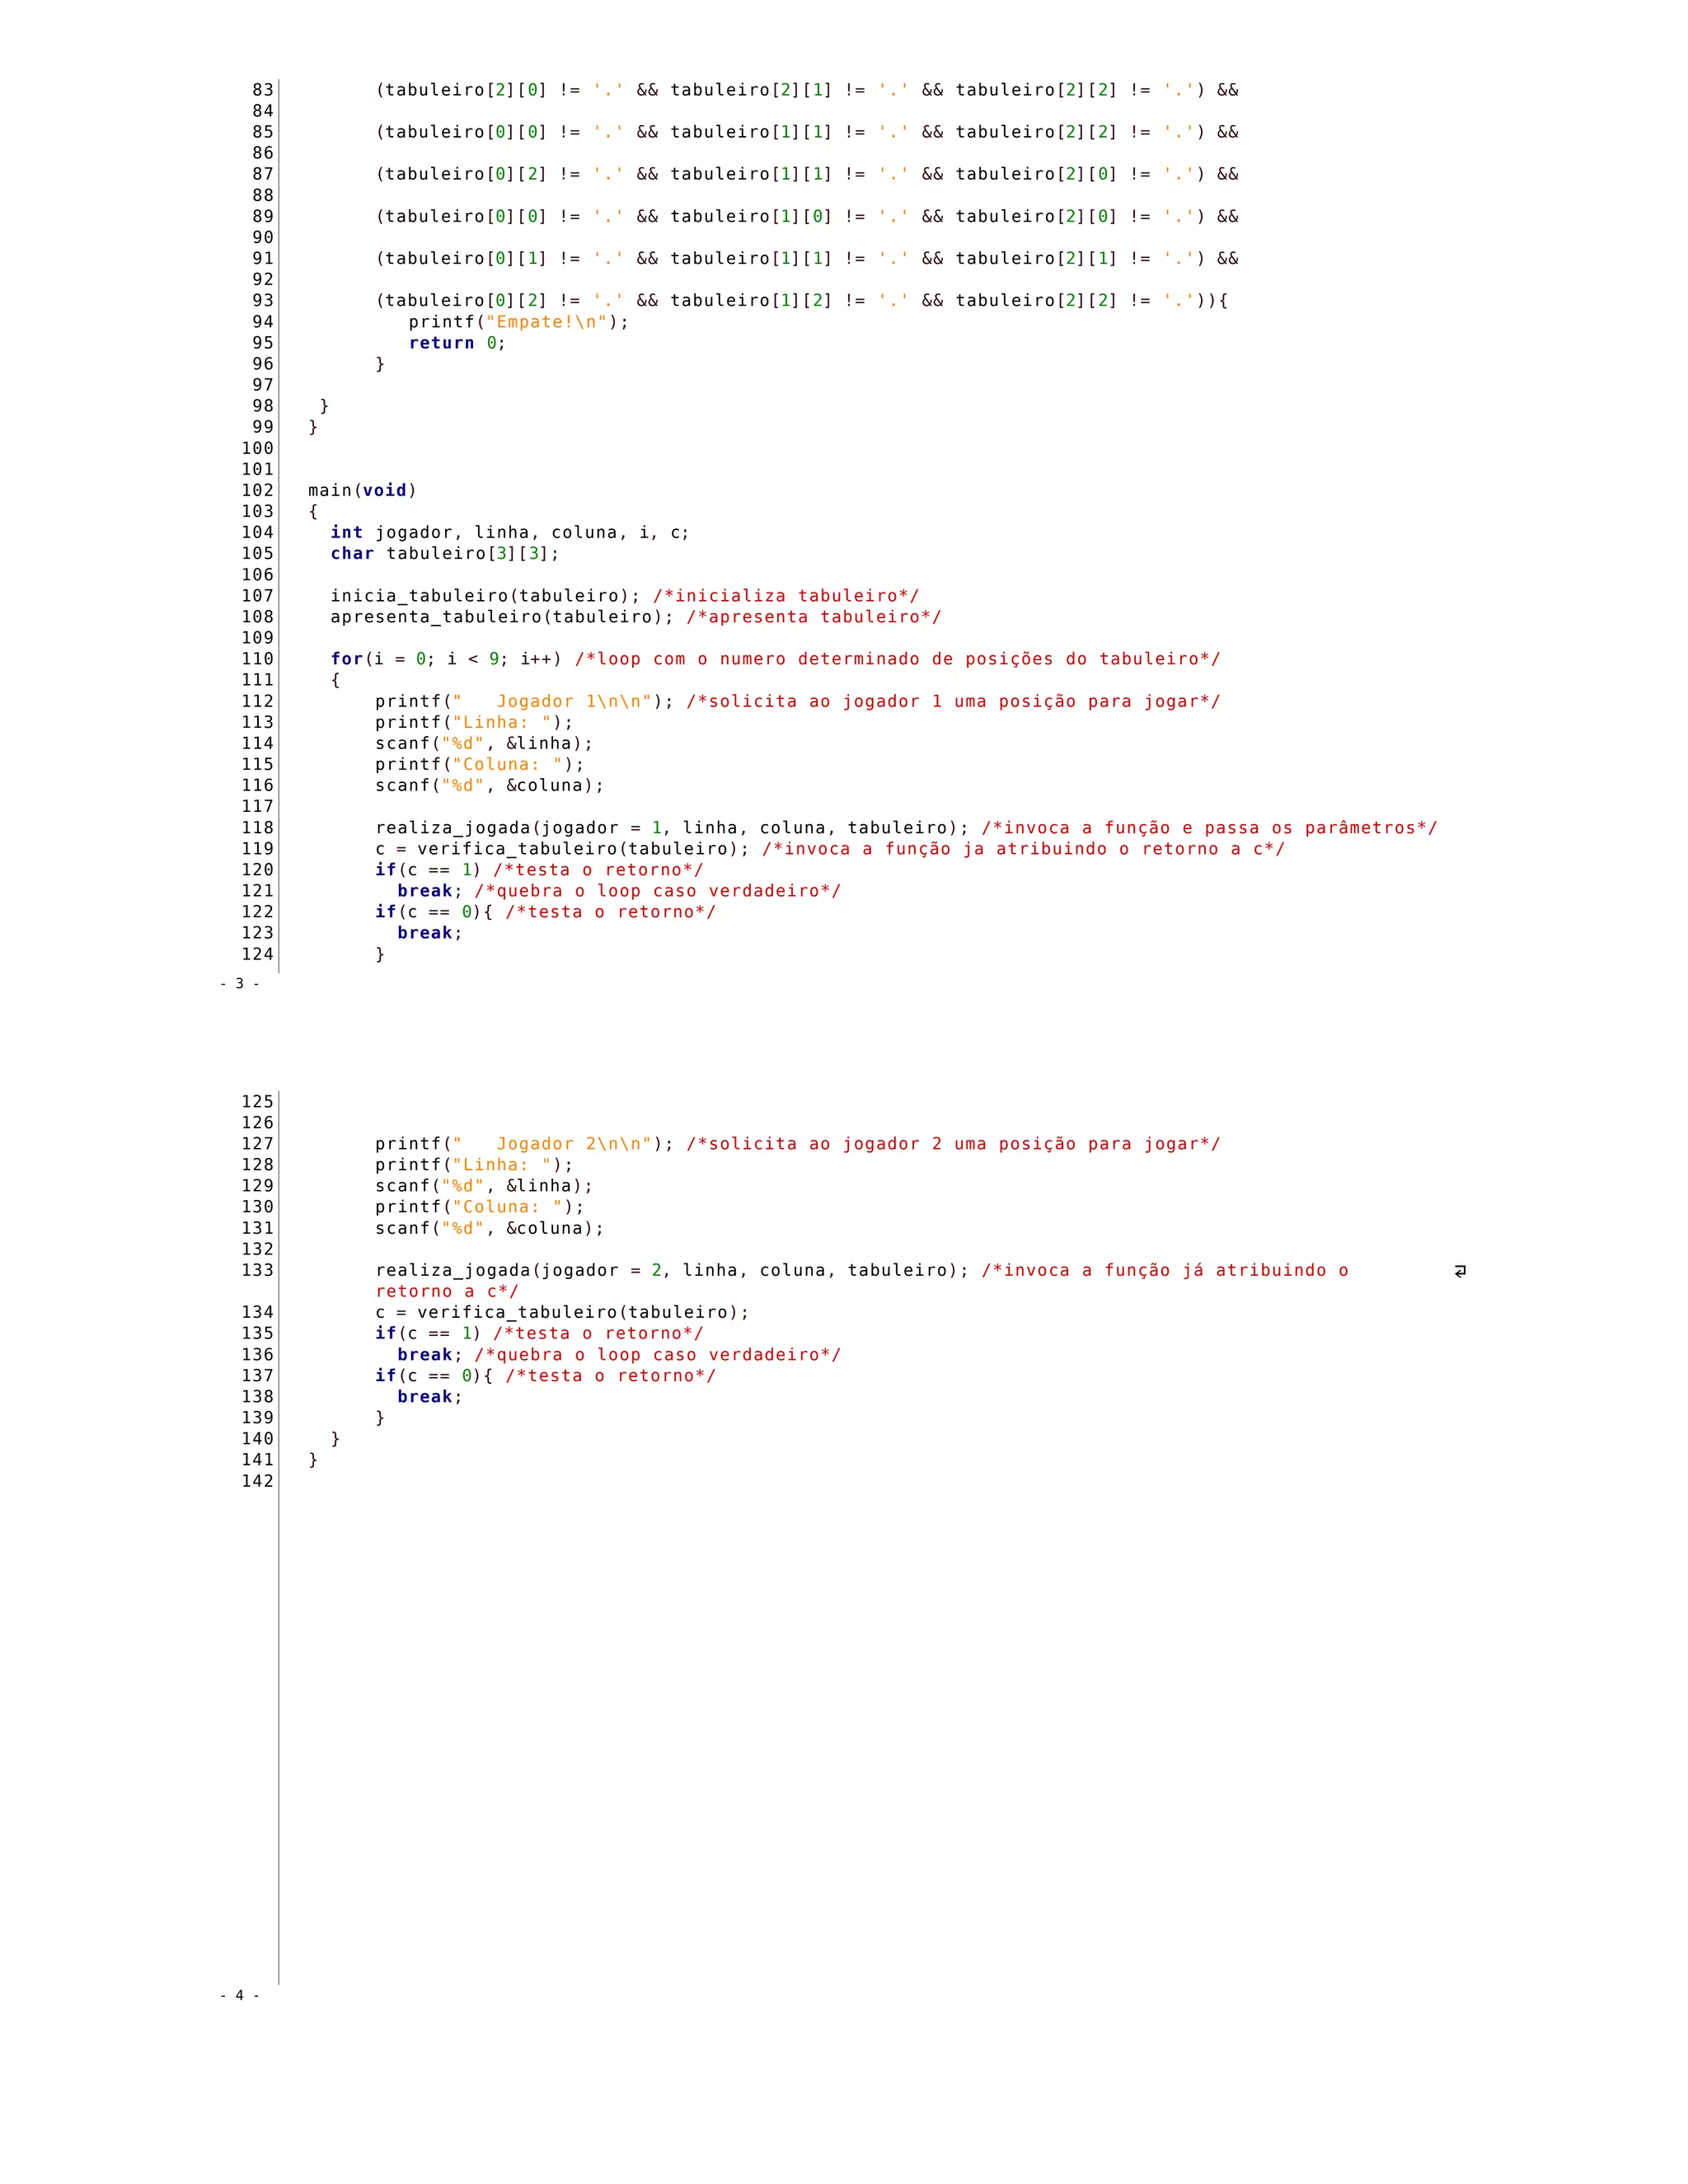This screenshot has width=1688, height=2184.
Task: Click the 'retorno a c*/' wrapped comment line
Action: point(447,1292)
